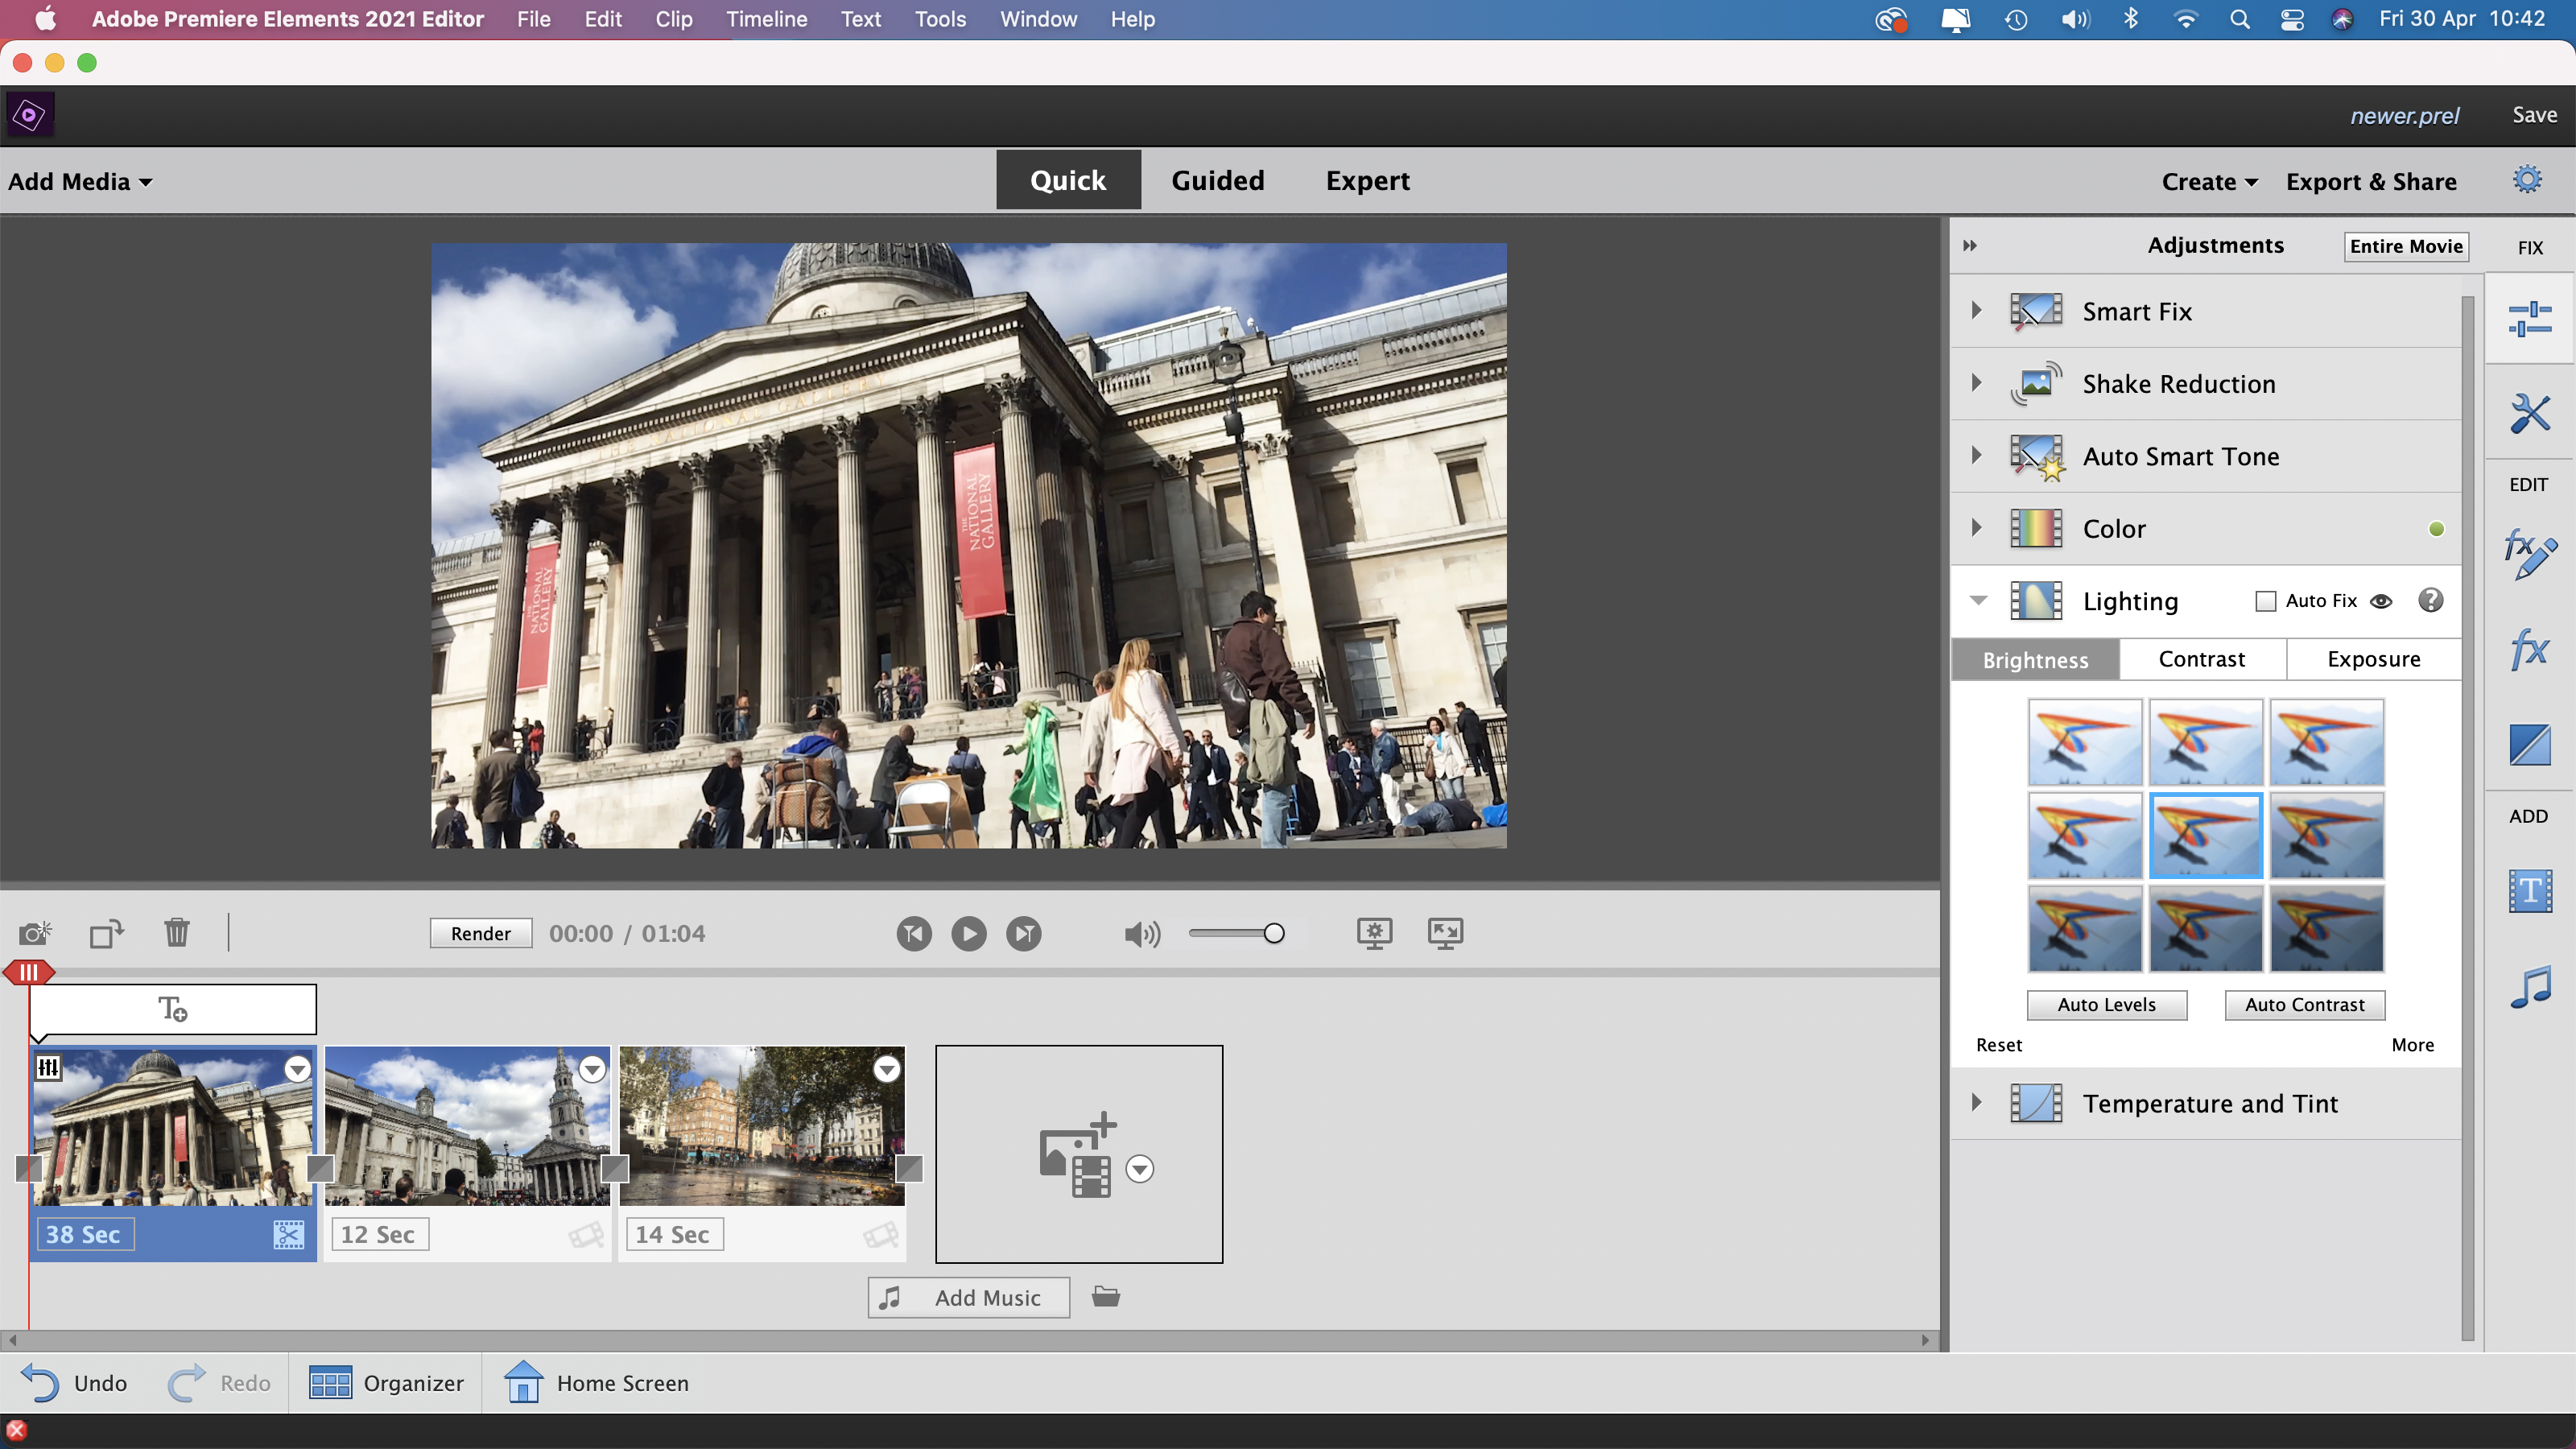The image size is (2576, 1449).
Task: Enable Auto Fix checkbox in Lighting panel
Action: 2266,600
